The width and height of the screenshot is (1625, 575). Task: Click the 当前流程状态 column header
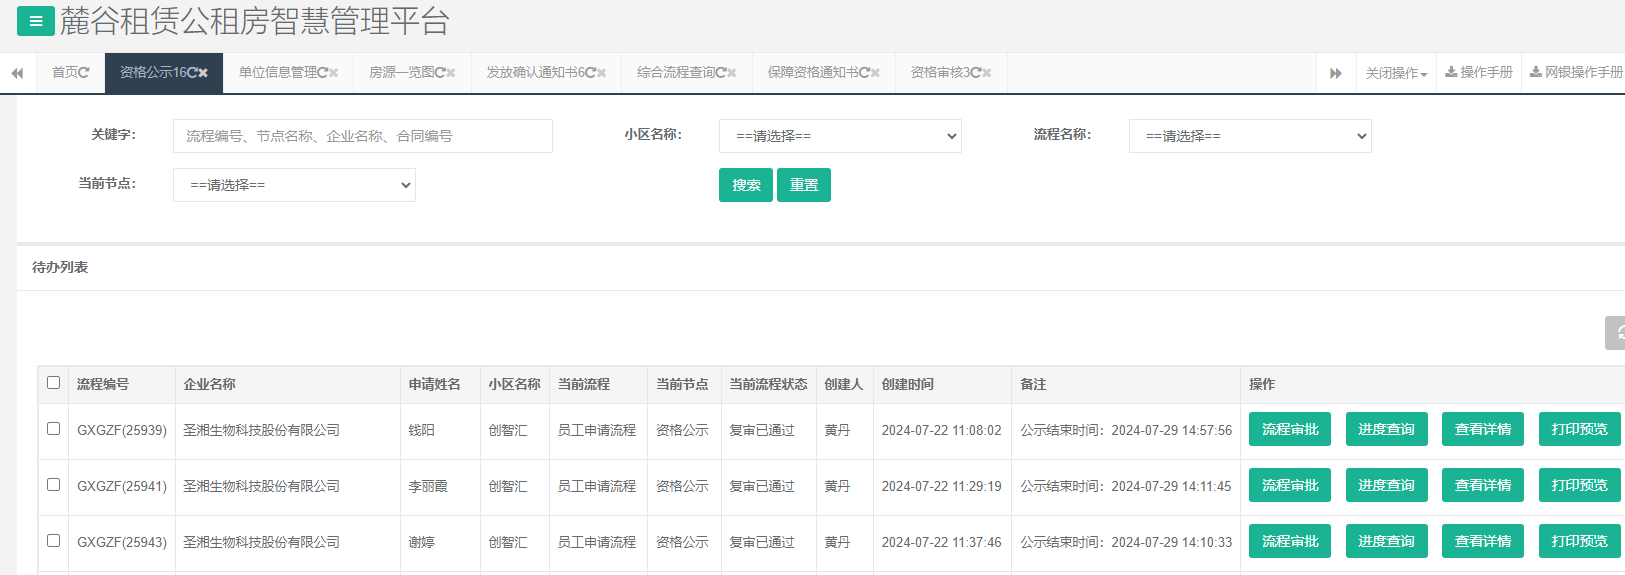768,384
